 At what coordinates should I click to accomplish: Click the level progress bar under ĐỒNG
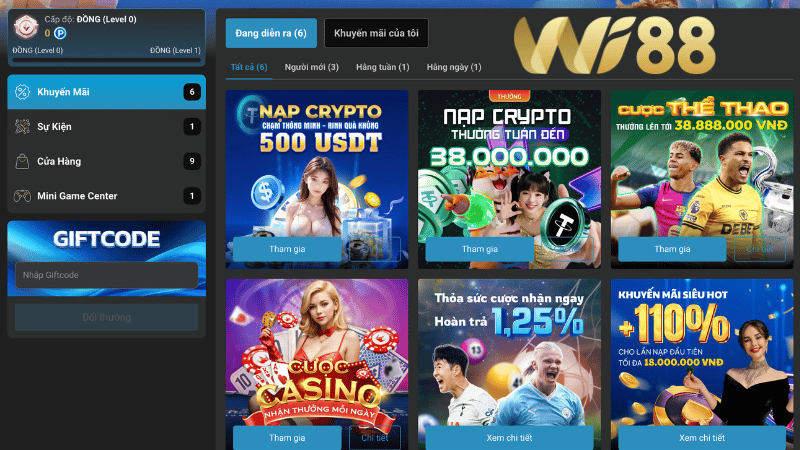coord(107,60)
